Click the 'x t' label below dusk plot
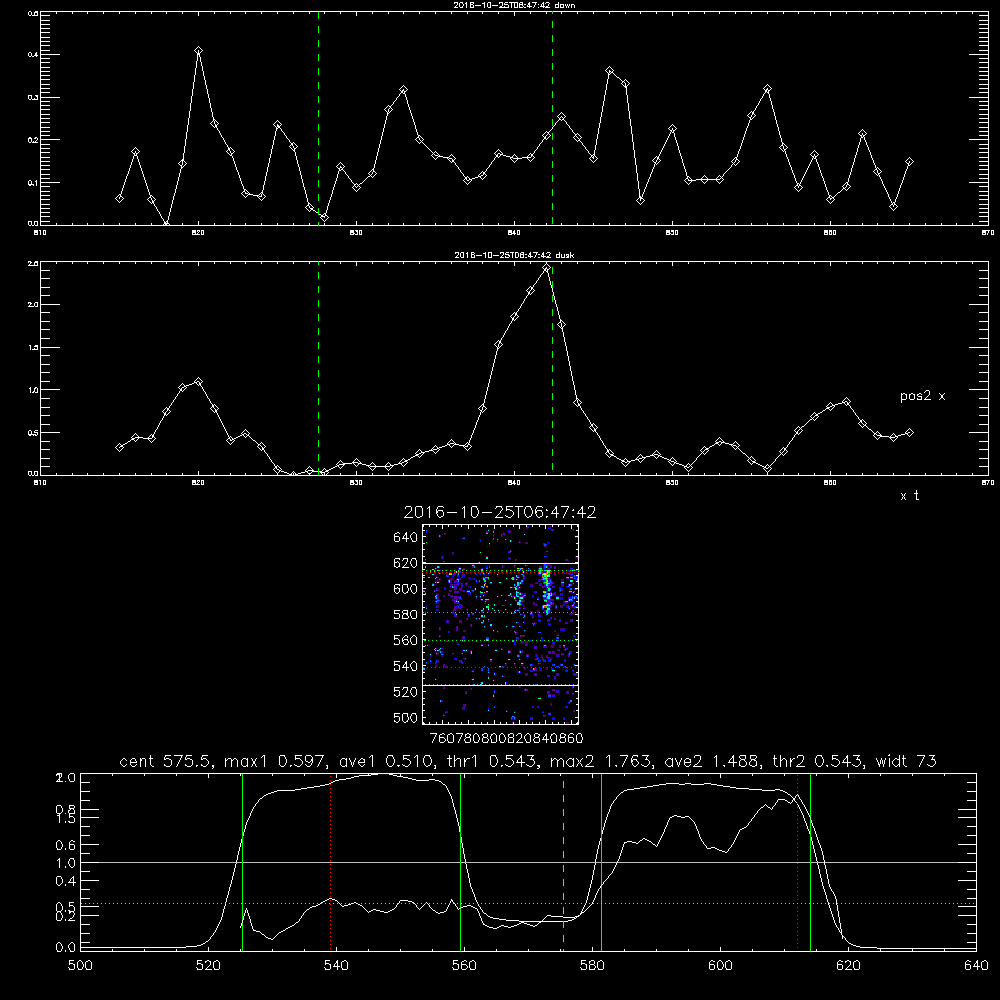 pyautogui.click(x=909, y=496)
